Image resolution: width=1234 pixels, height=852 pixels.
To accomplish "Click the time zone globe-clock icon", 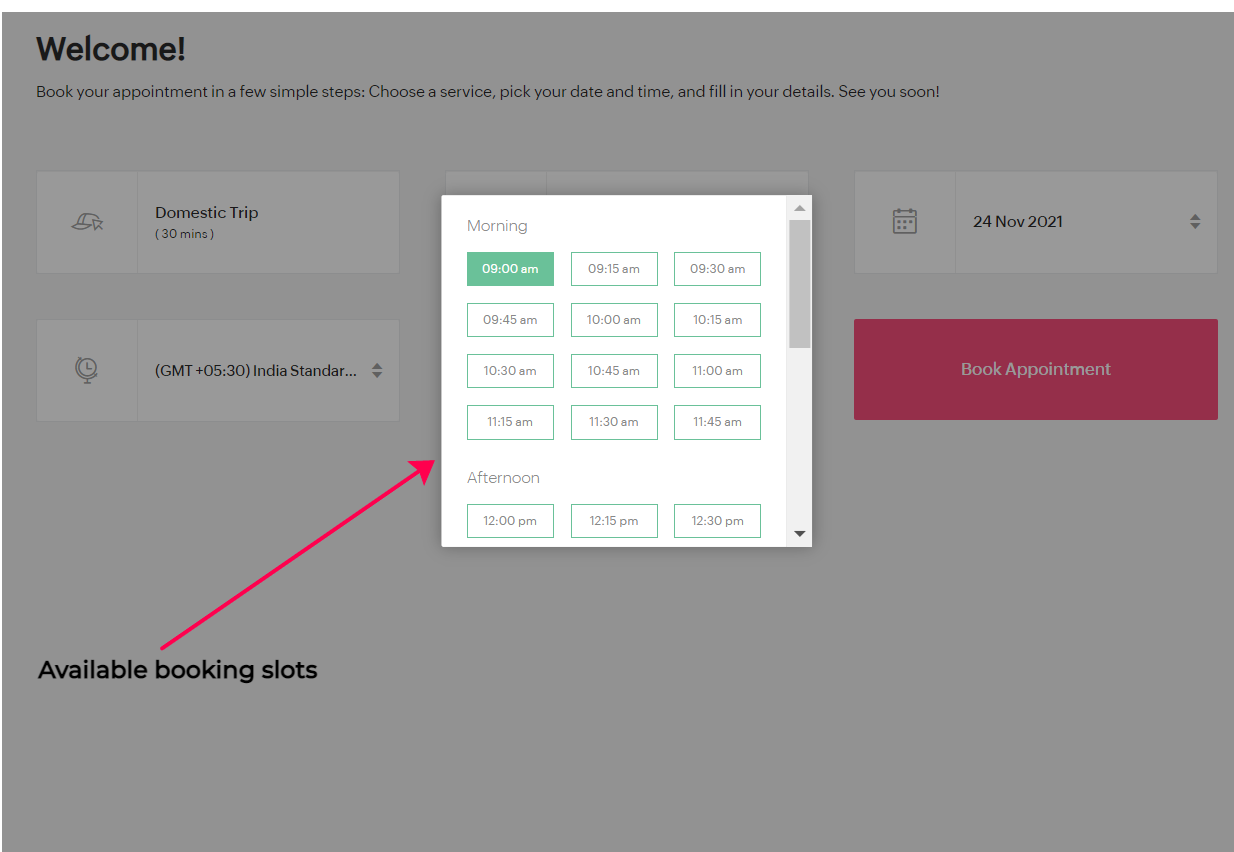I will 87,370.
